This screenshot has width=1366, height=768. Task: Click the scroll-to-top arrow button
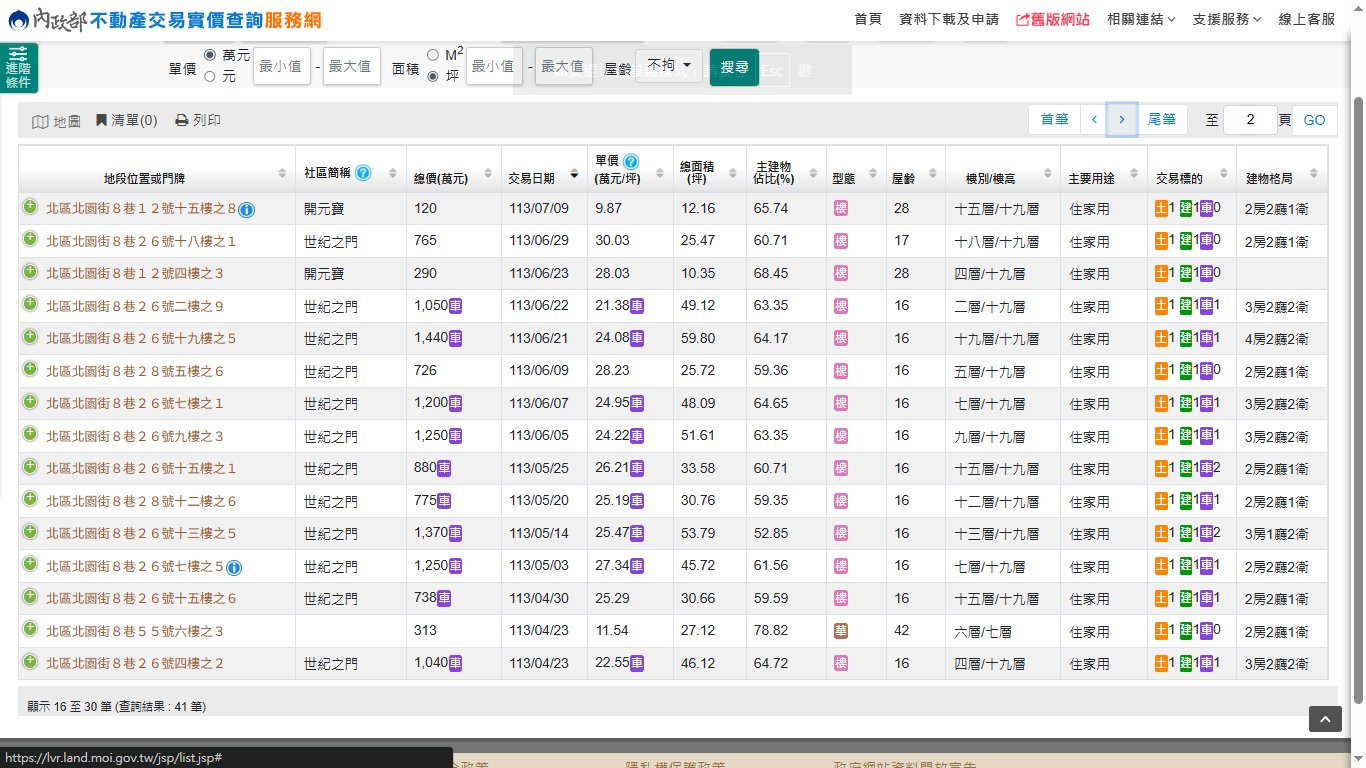(x=1325, y=719)
